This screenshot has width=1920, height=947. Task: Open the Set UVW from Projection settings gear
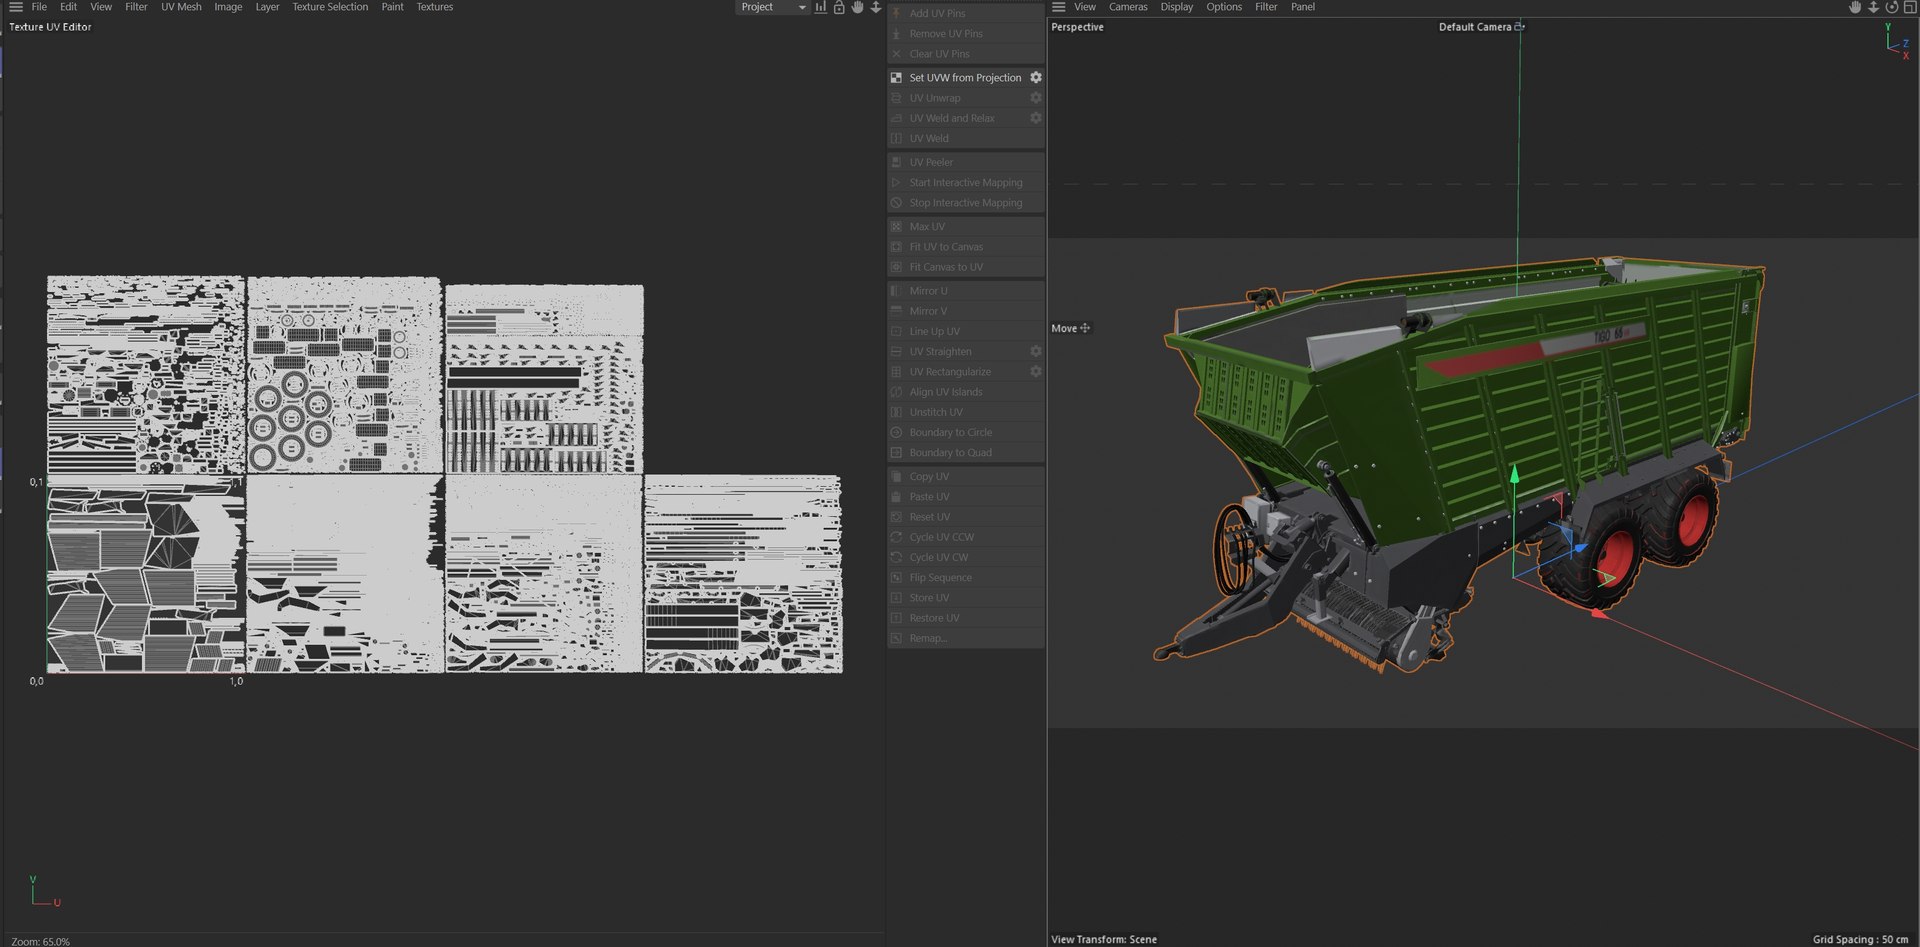(x=1036, y=77)
